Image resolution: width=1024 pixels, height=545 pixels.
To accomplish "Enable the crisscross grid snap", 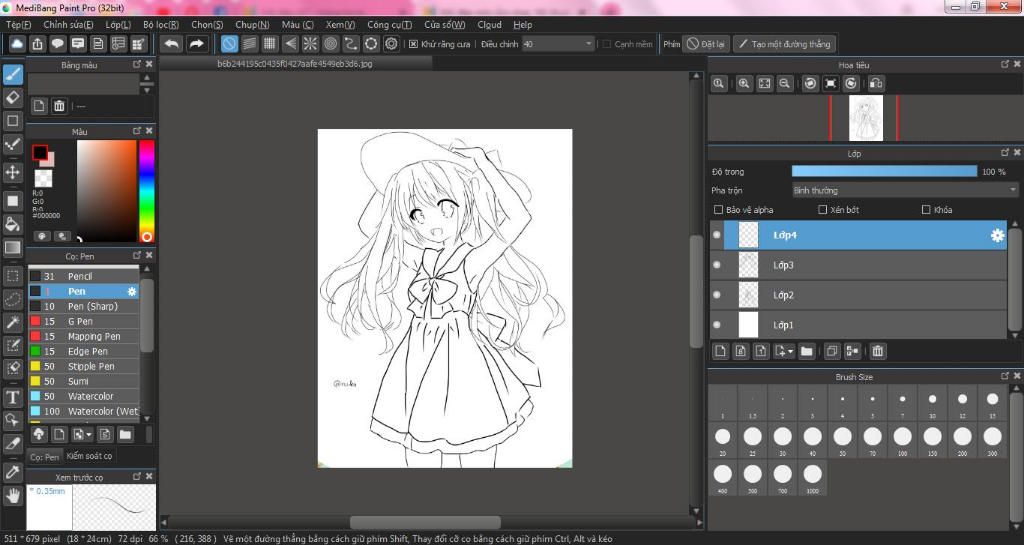I will click(270, 44).
